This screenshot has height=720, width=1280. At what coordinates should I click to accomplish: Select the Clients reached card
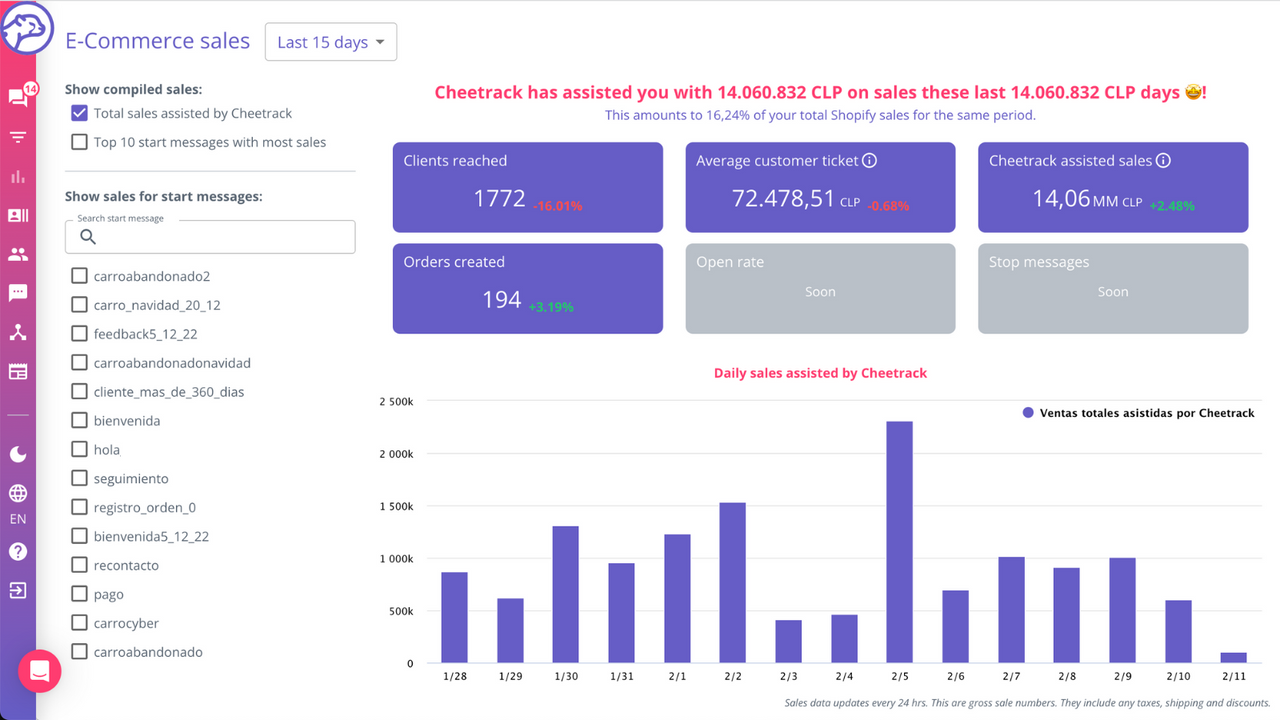pos(528,187)
